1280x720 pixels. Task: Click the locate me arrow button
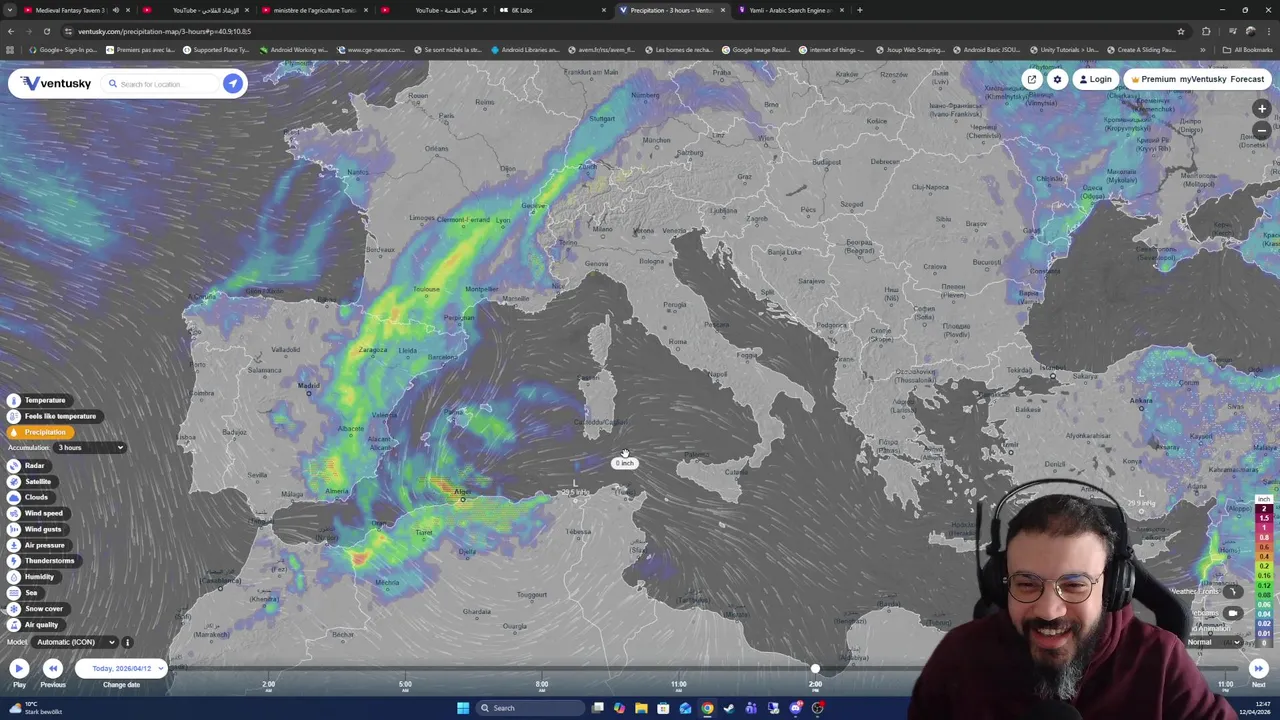232,84
